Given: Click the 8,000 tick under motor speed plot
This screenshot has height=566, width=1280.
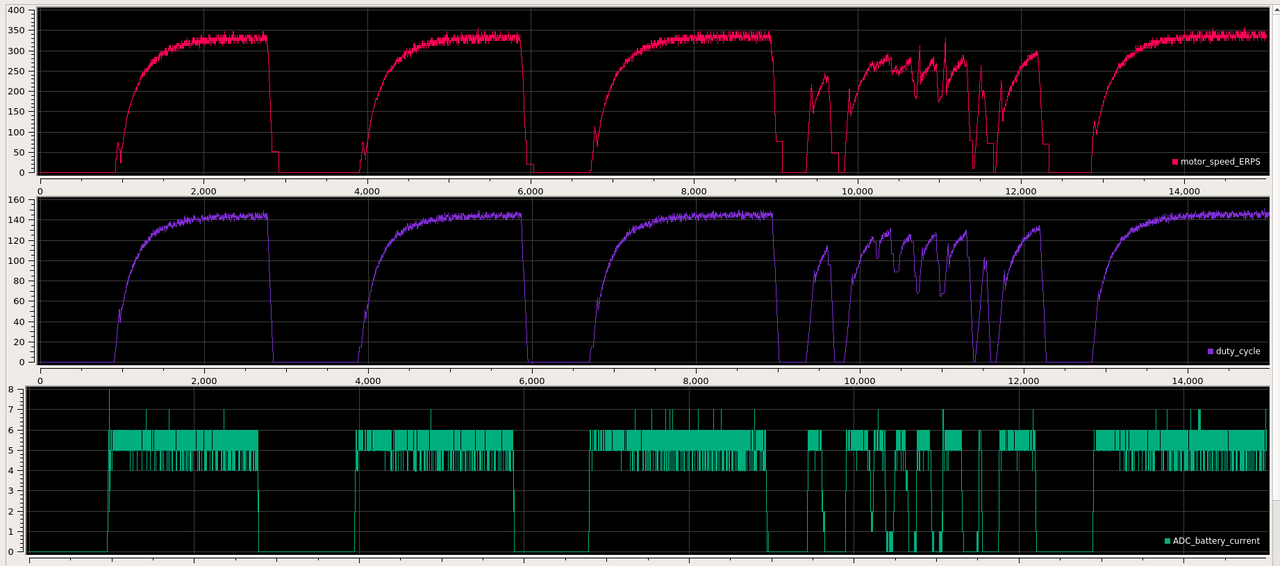Looking at the screenshot, I should [x=693, y=190].
